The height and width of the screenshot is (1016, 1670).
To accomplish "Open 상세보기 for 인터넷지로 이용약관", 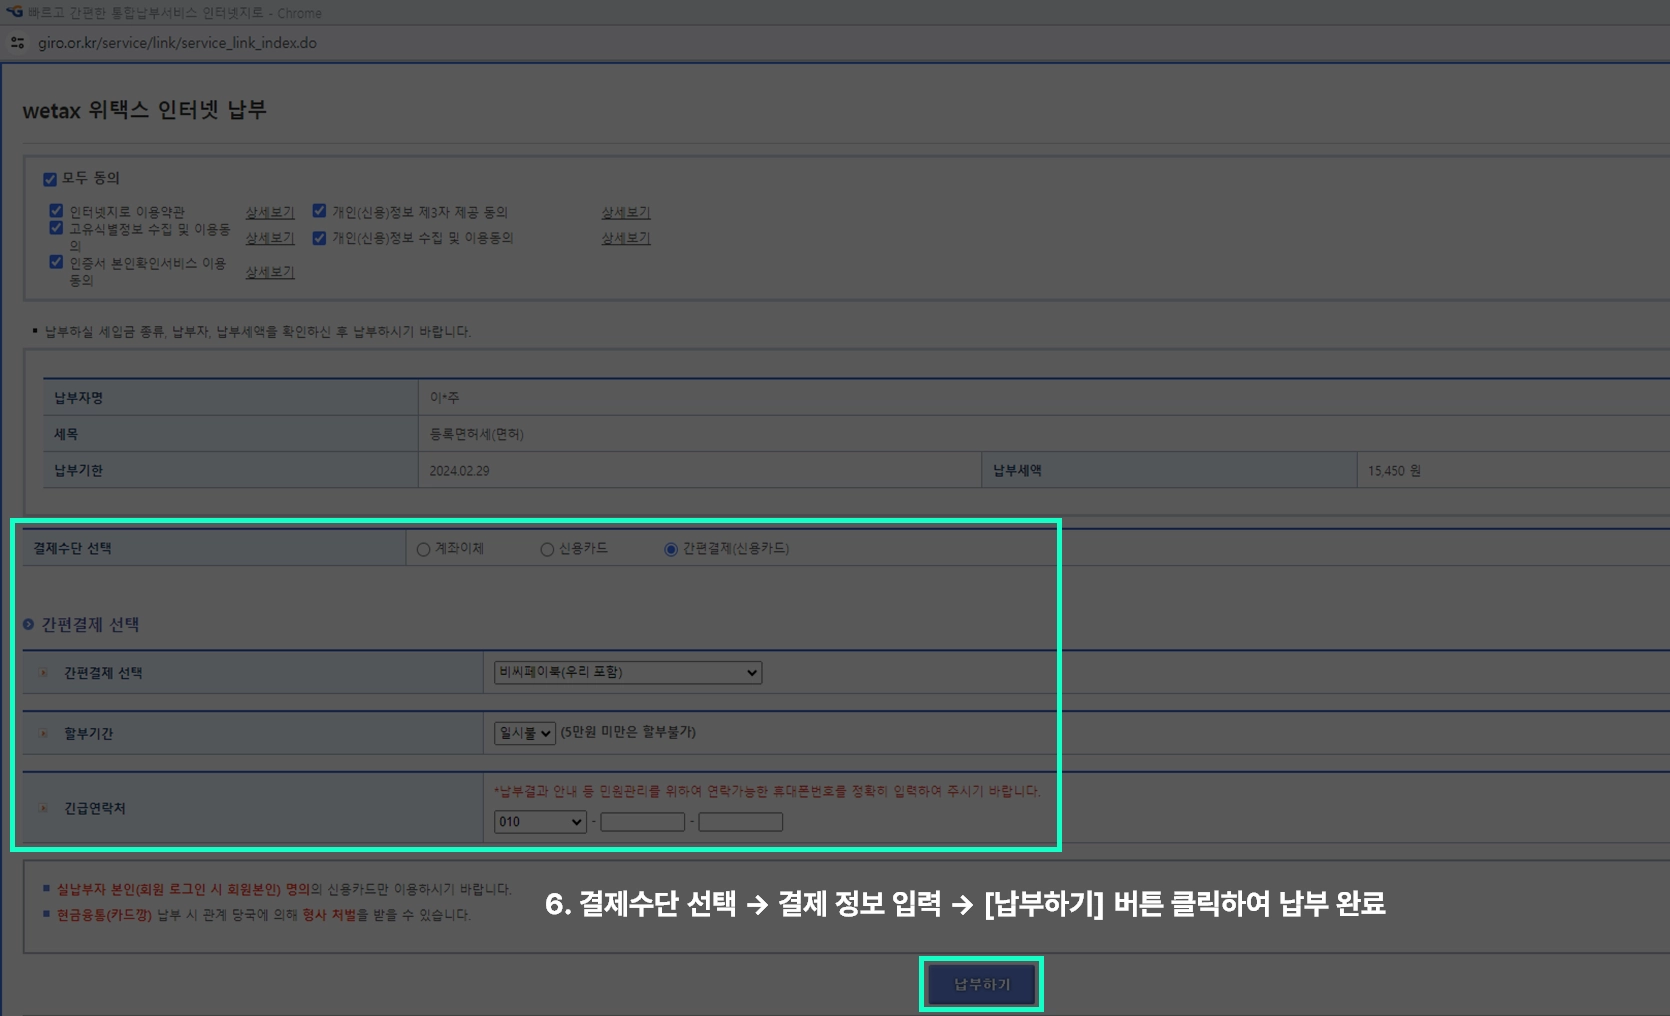I will pyautogui.click(x=270, y=212).
